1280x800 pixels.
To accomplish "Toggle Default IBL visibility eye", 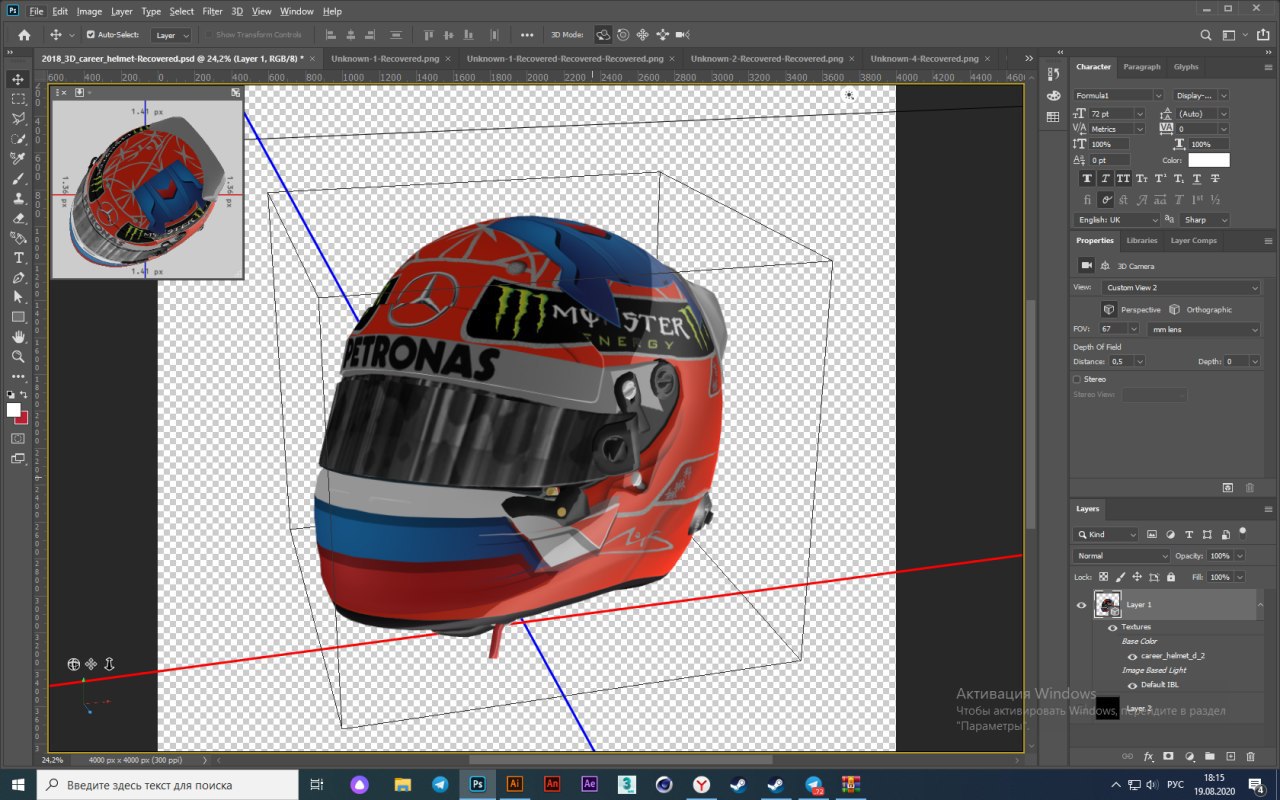I will pyautogui.click(x=1133, y=685).
